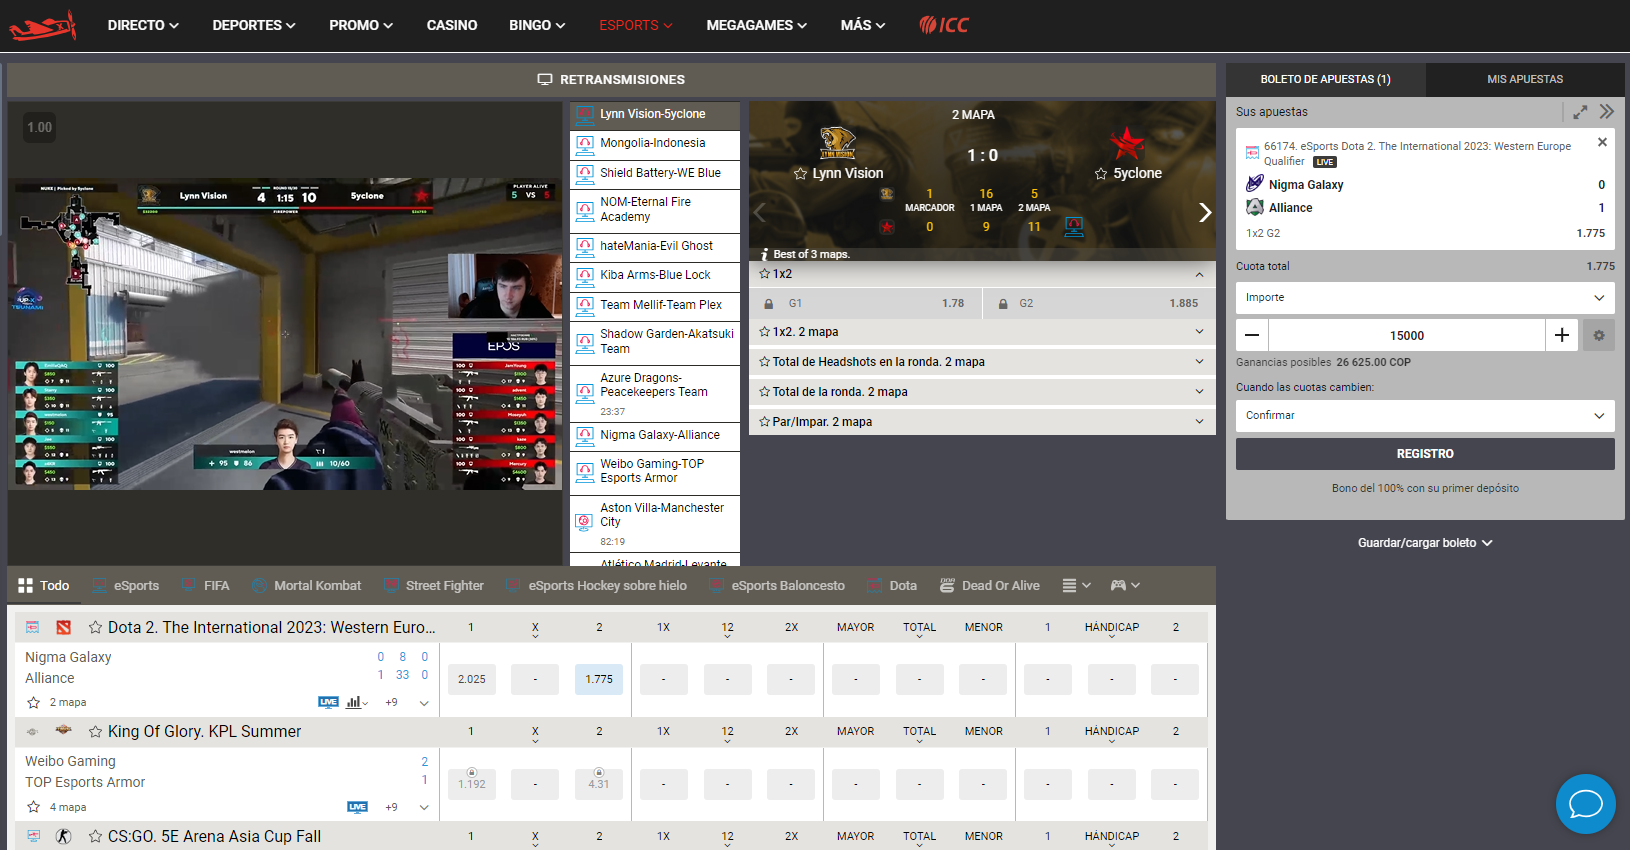
Task: Select Nigma Galaxy-Alliance broadcast
Action: point(655,436)
